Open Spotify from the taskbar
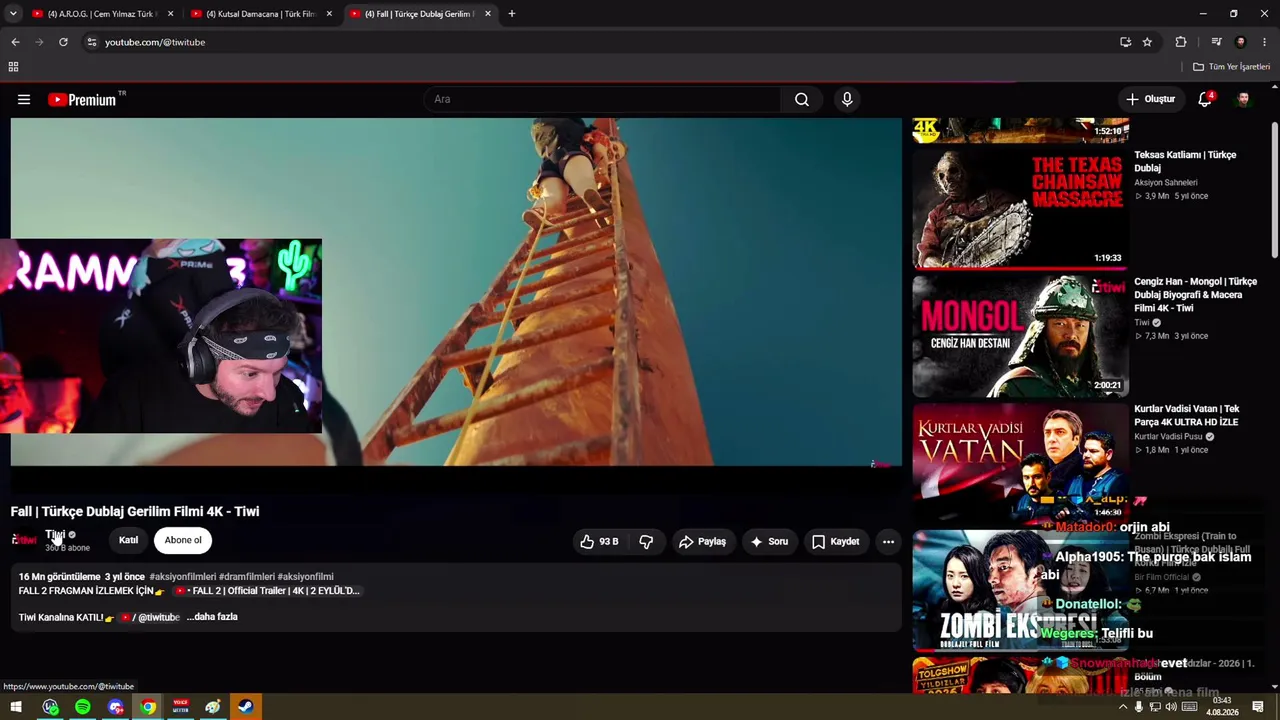 (83, 707)
